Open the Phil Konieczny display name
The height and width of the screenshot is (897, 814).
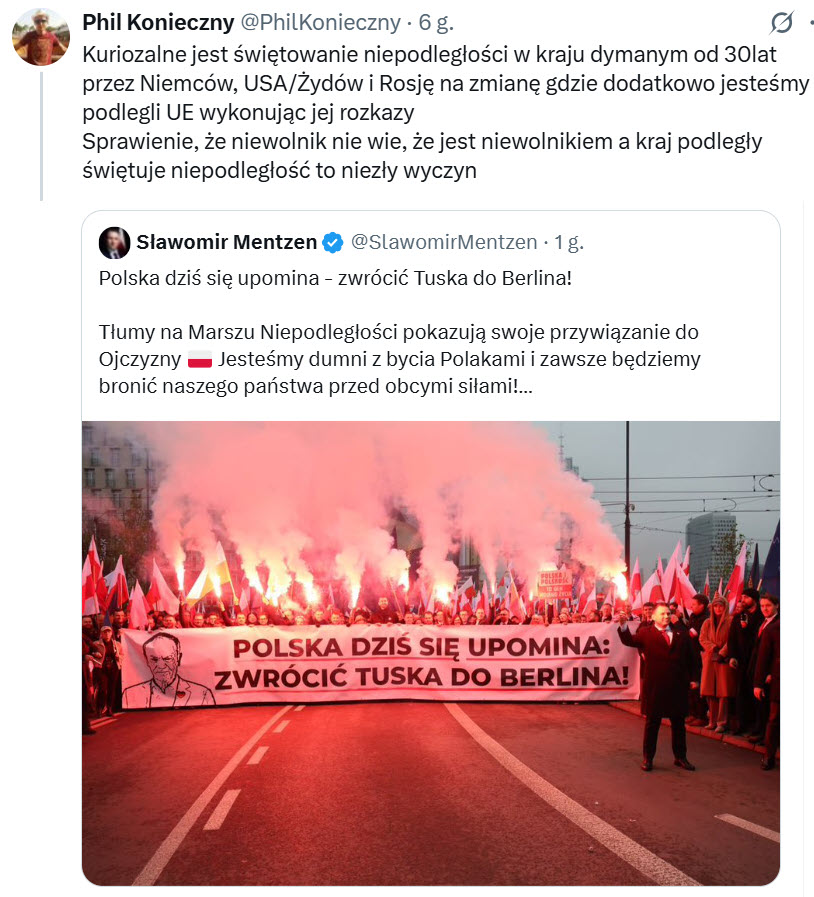(158, 23)
